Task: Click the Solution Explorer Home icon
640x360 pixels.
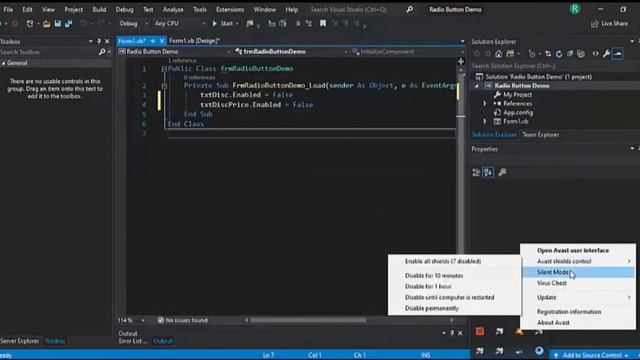Action: pos(498,54)
